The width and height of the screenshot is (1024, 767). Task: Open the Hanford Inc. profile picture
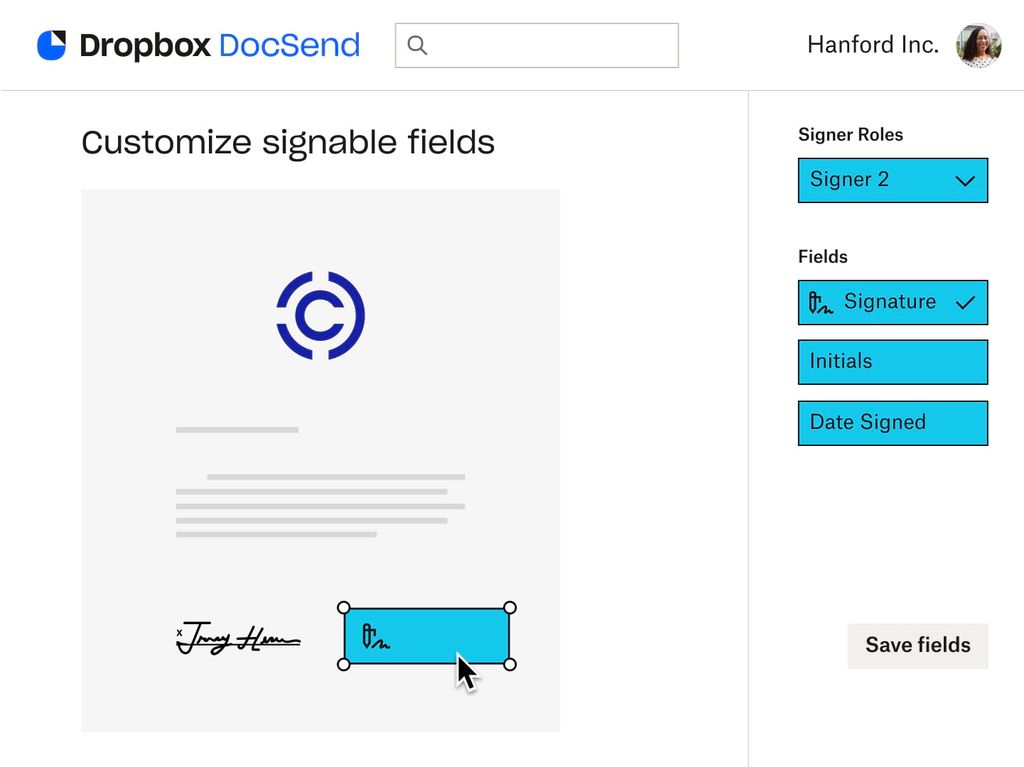click(x=978, y=44)
